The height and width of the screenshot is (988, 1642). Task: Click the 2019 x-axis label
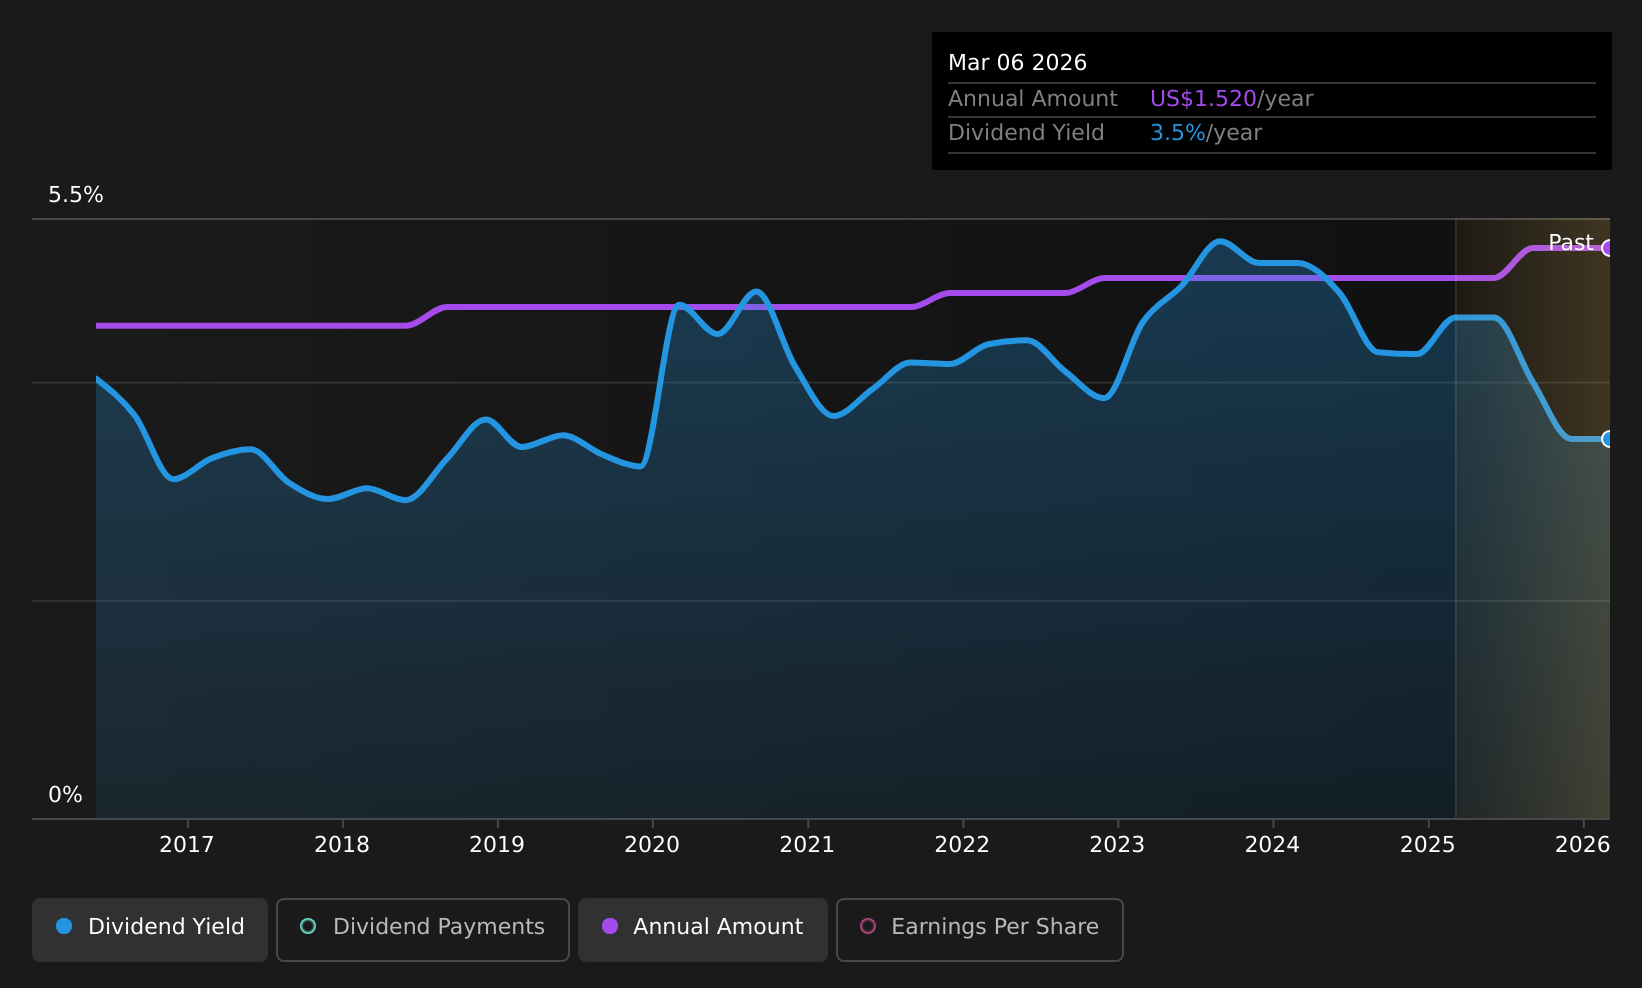coord(497,845)
